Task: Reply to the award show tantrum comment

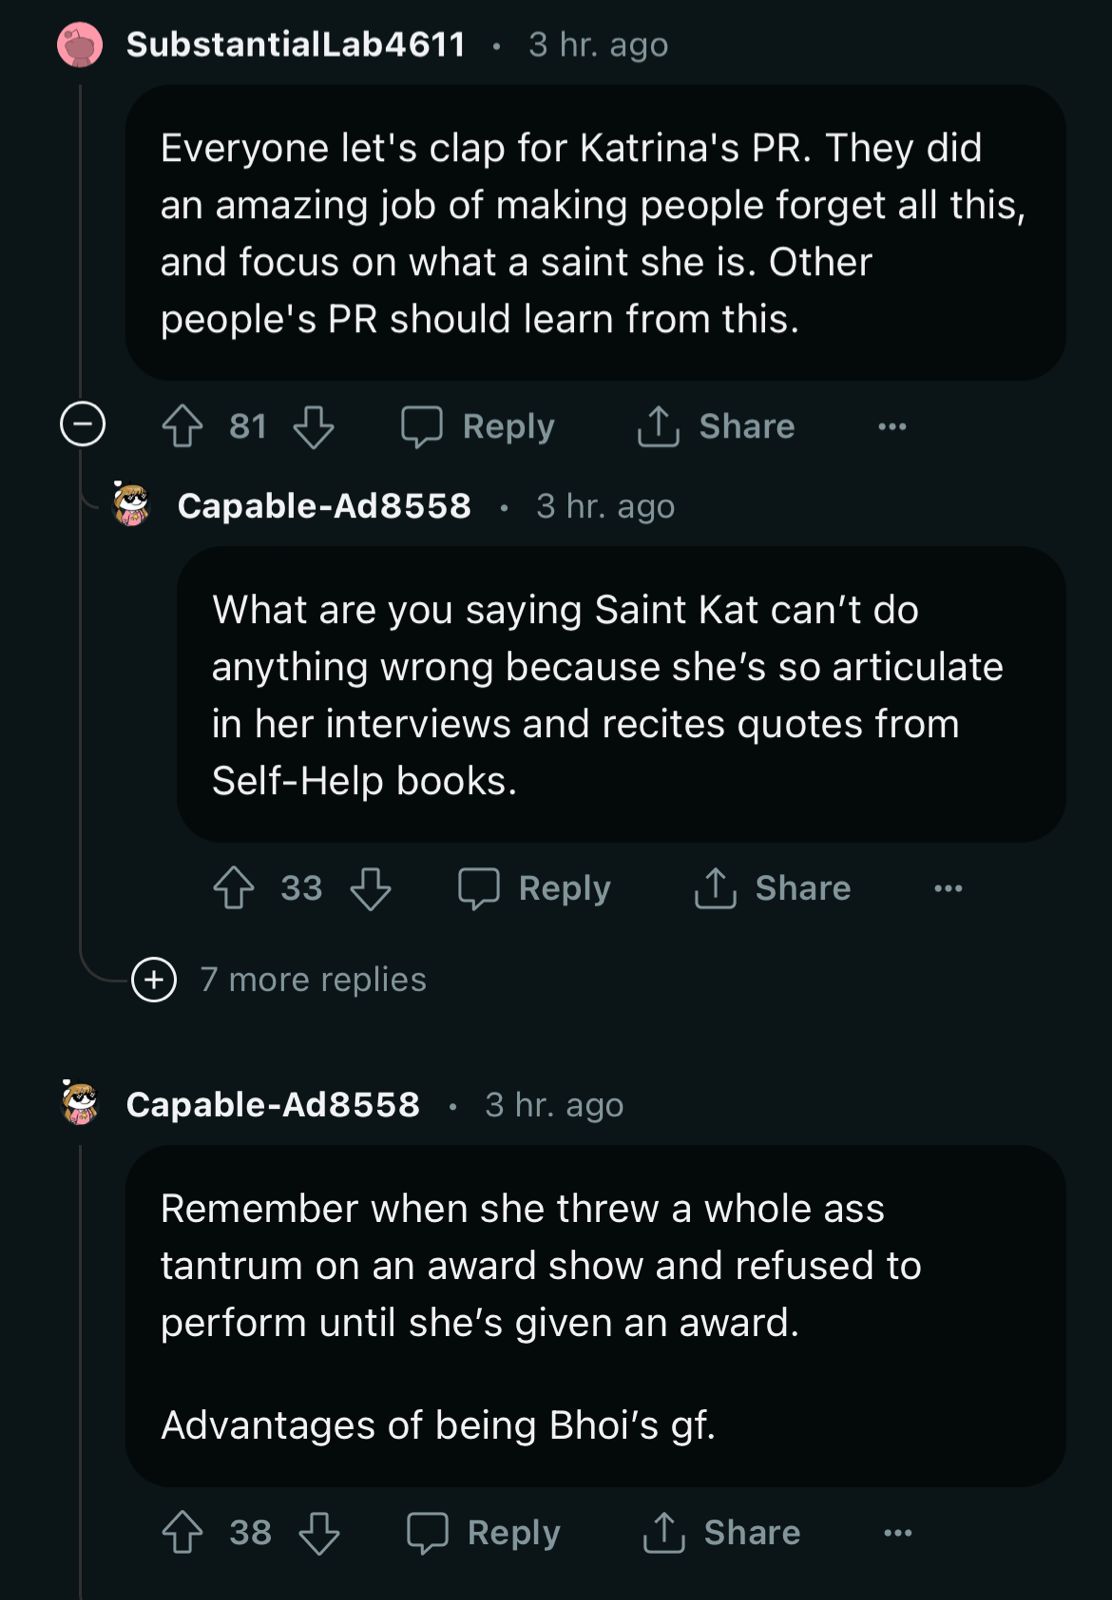Action: [483, 1532]
